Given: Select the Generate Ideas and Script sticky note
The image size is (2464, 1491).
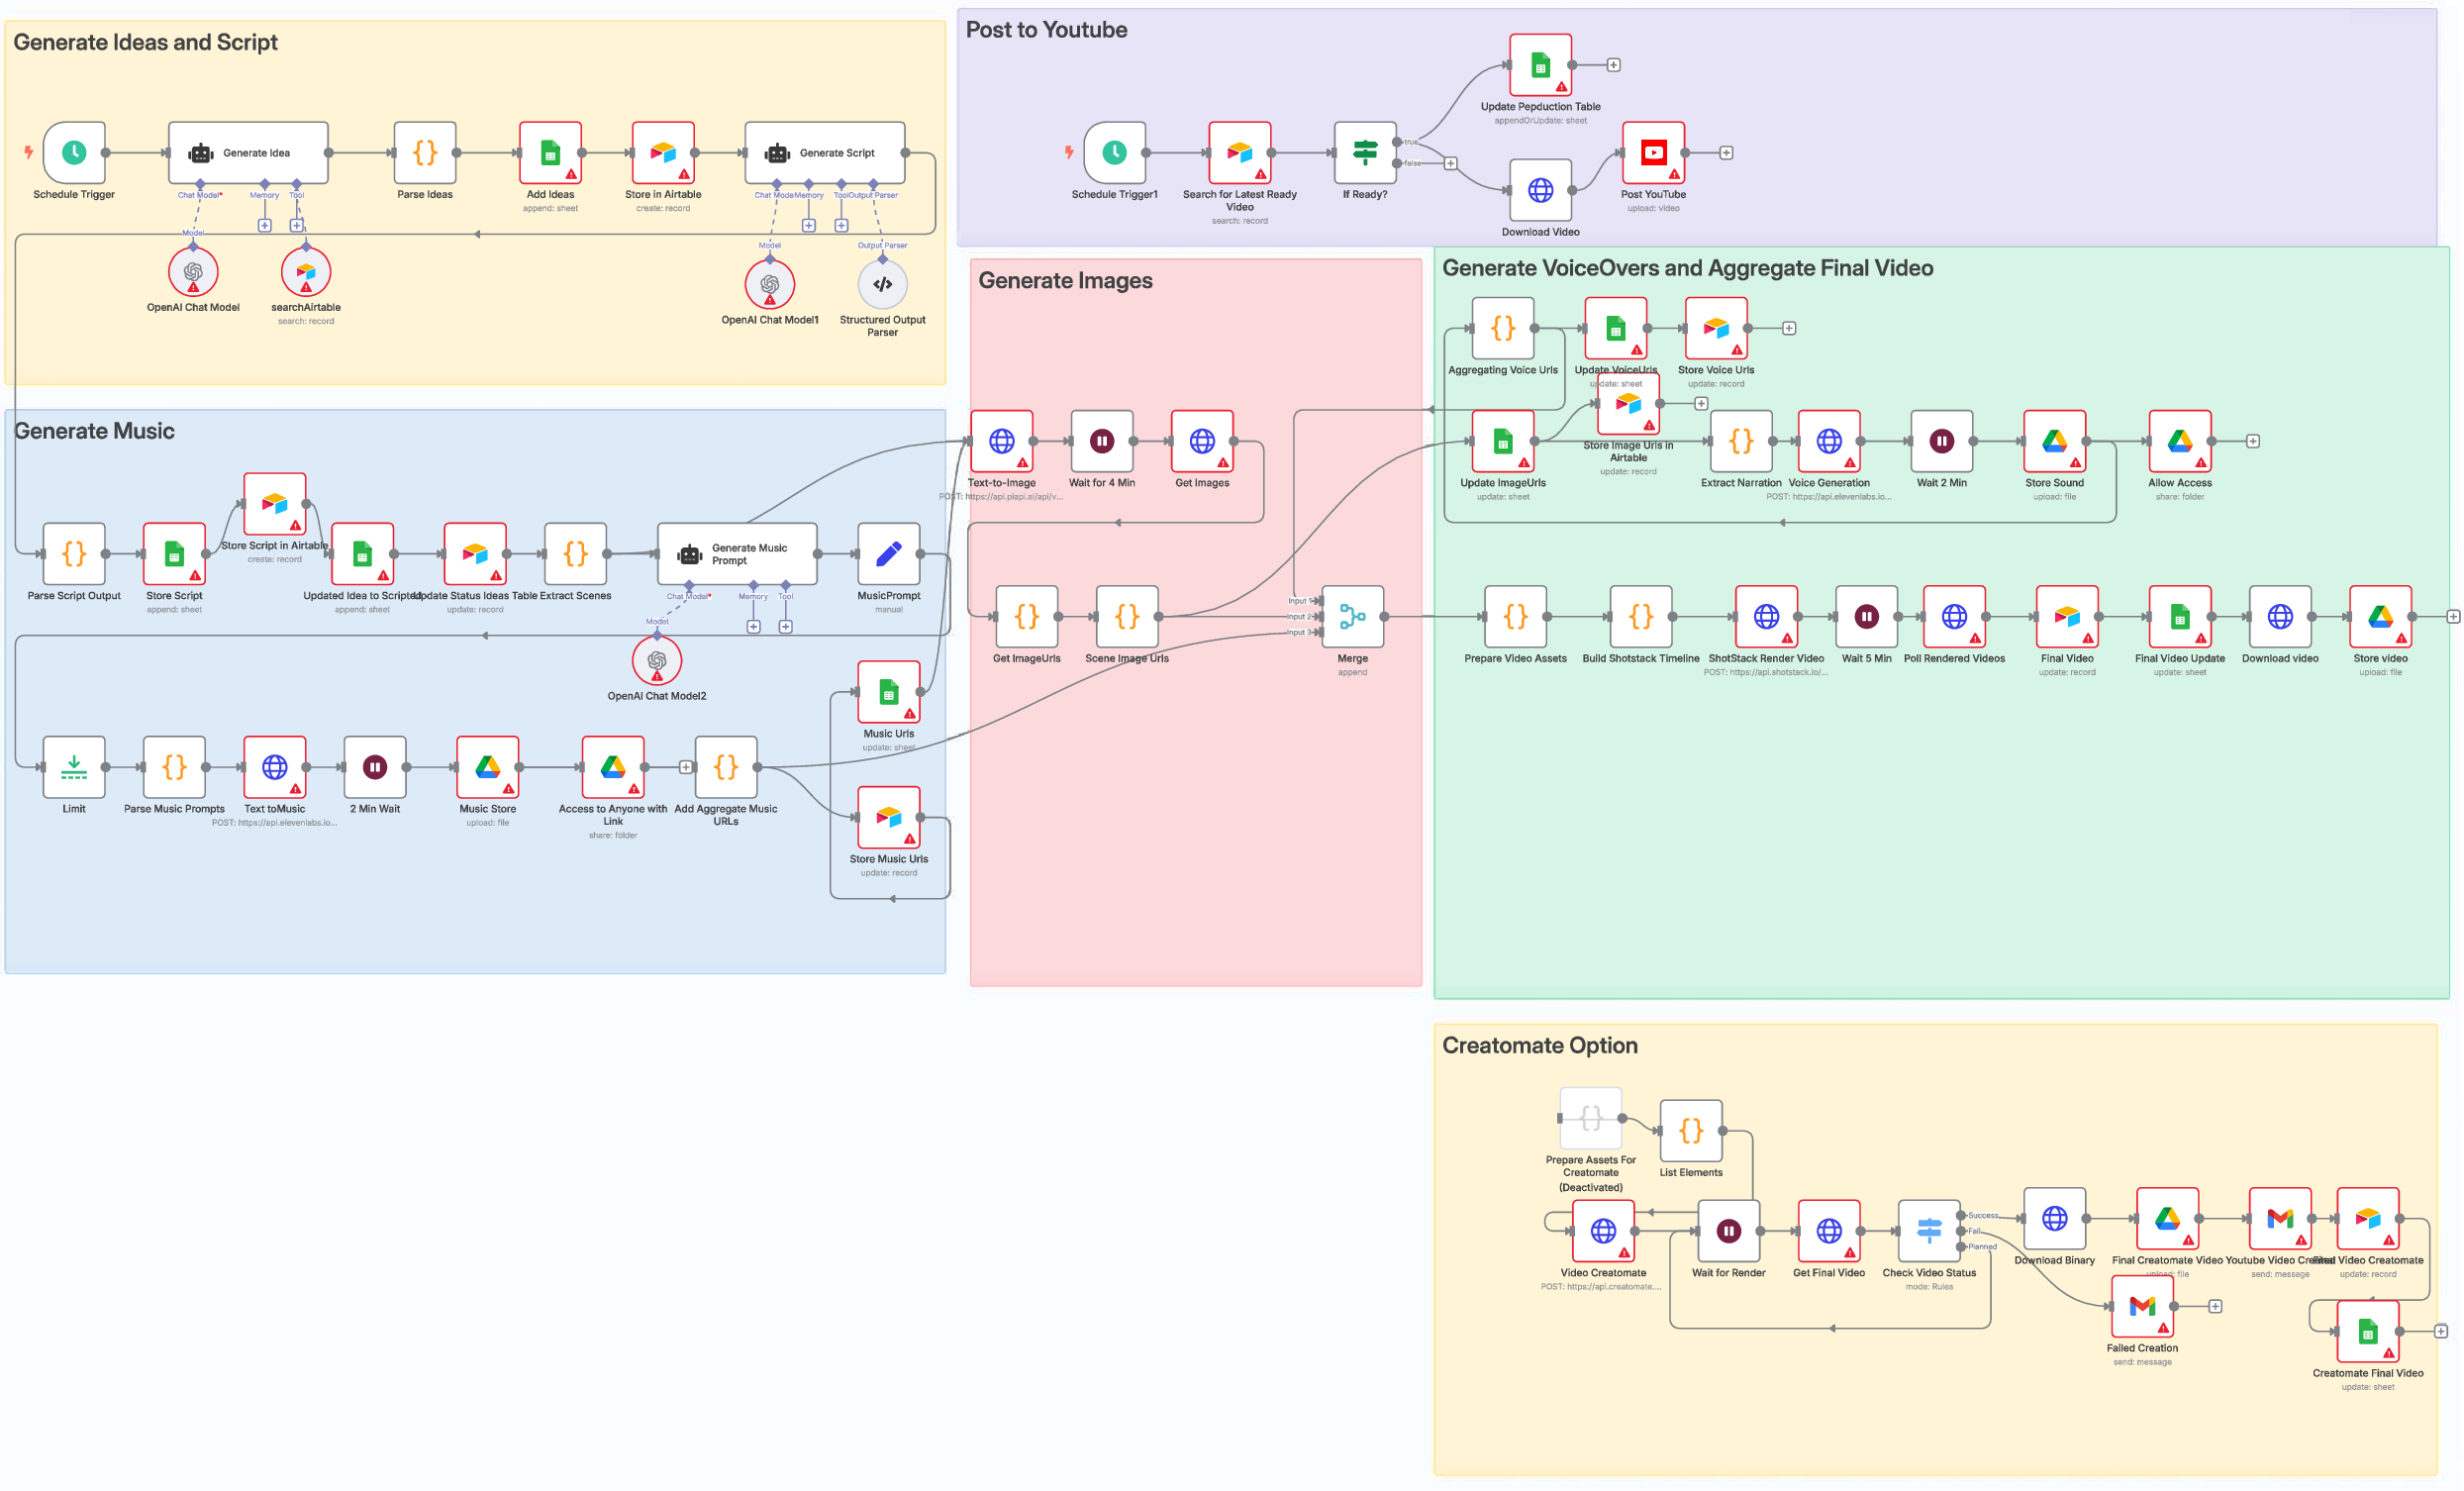Looking at the screenshot, I should 475,203.
